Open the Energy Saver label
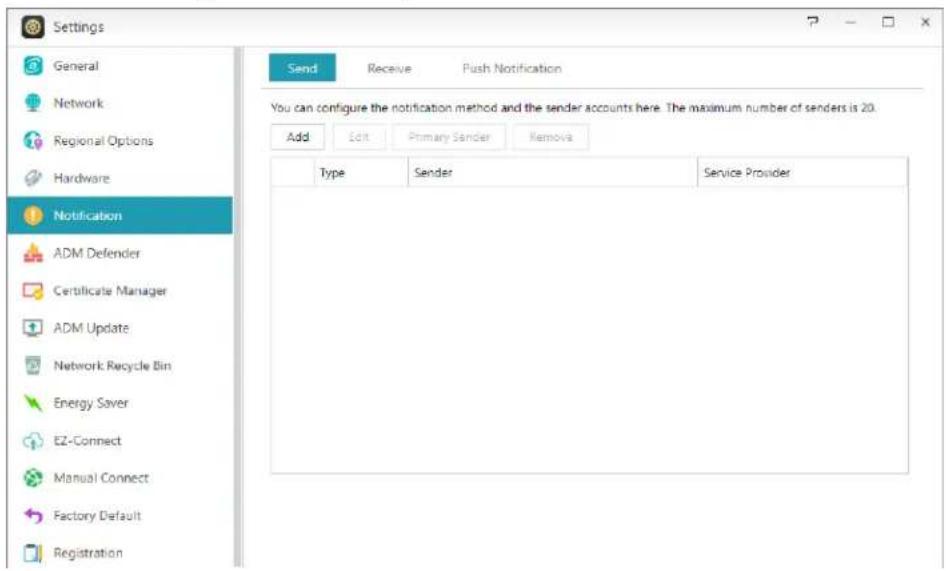Image resolution: width=946 pixels, height=571 pixels. (91, 403)
